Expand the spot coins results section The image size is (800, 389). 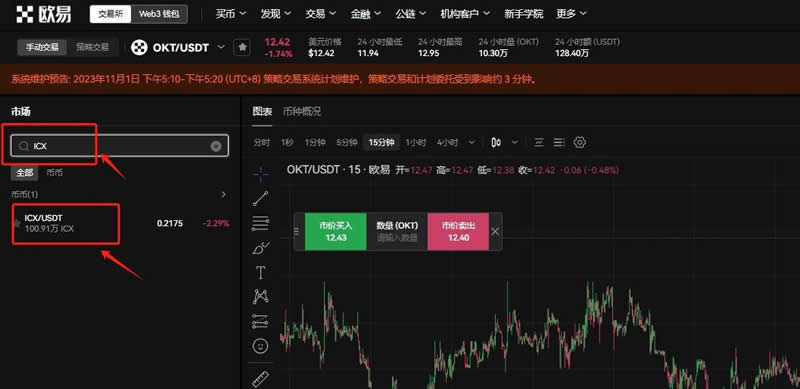223,194
